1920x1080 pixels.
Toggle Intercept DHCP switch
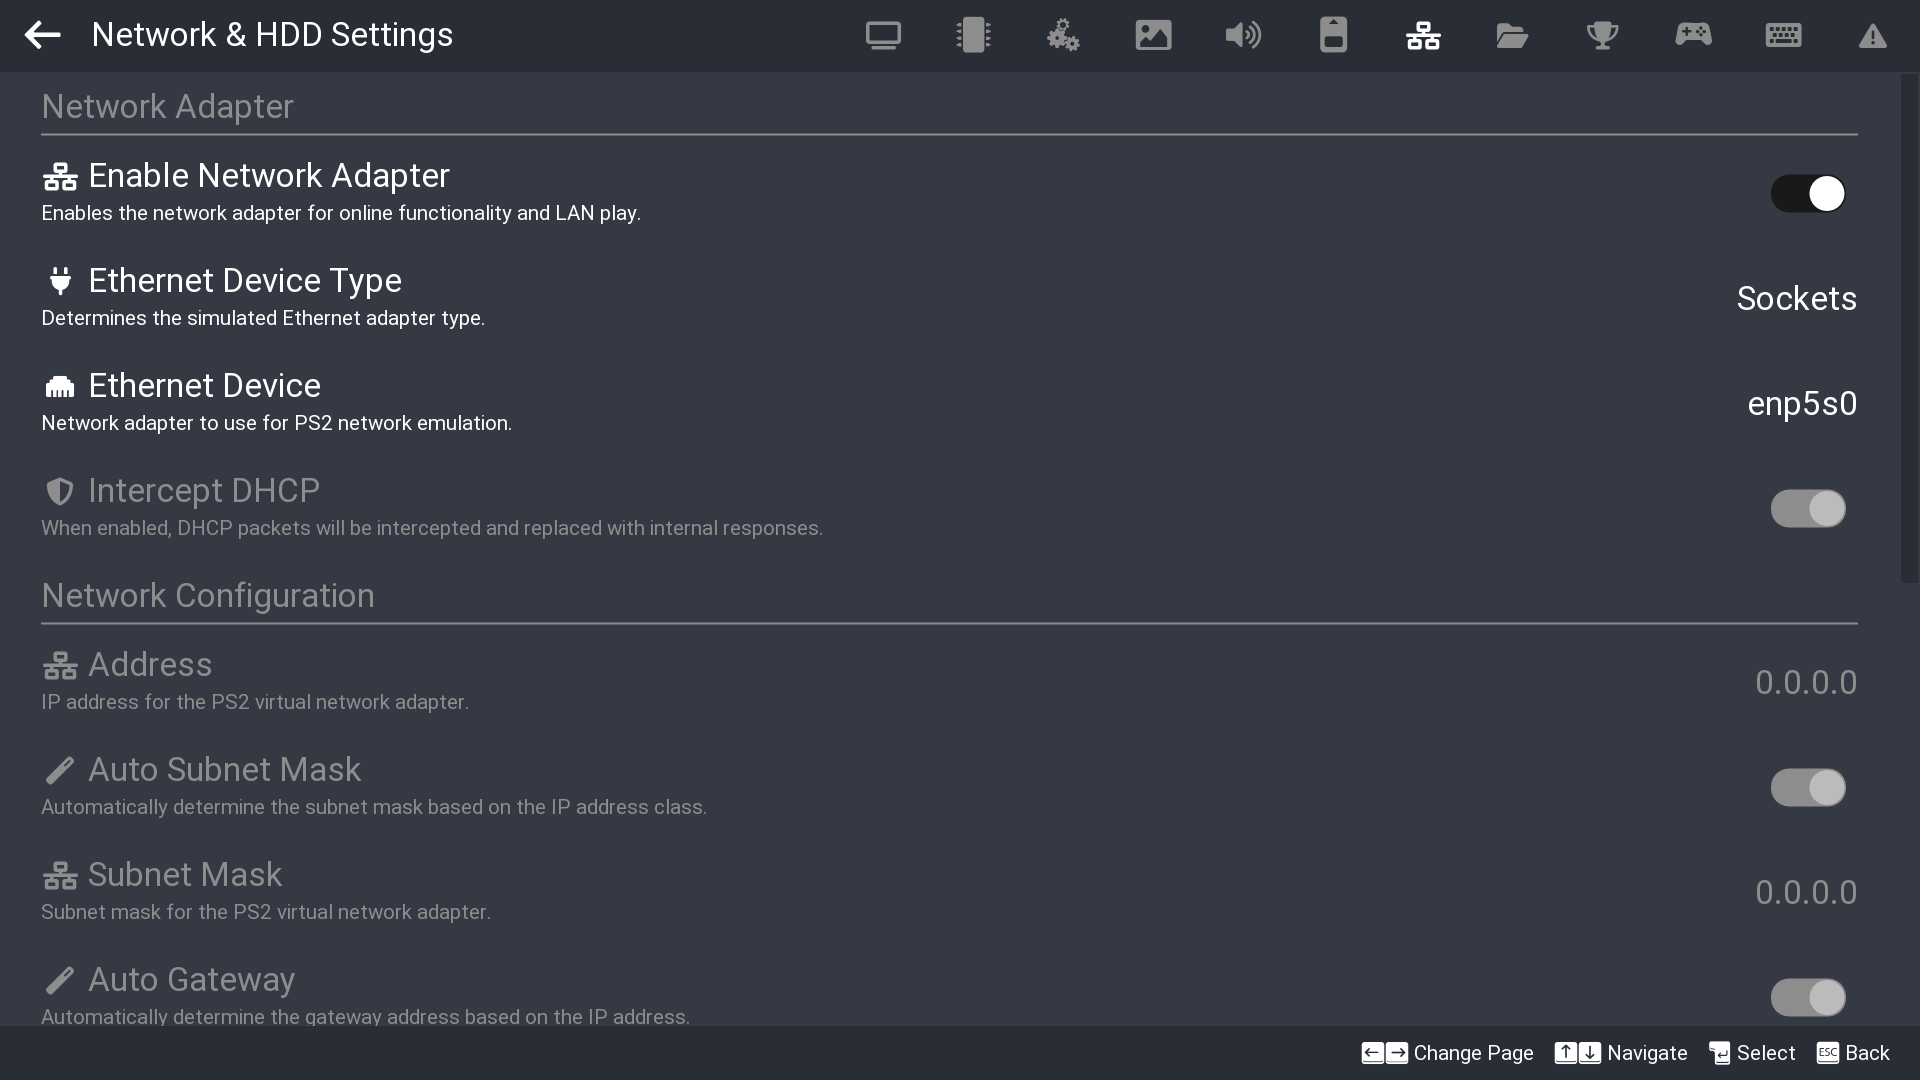point(1807,509)
